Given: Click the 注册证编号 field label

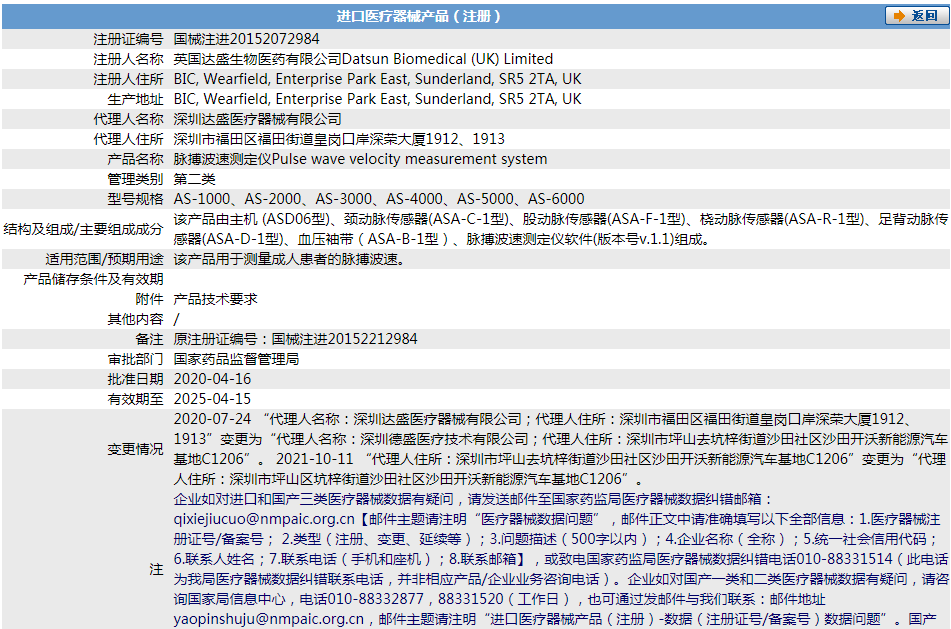Looking at the screenshot, I should tap(128, 39).
